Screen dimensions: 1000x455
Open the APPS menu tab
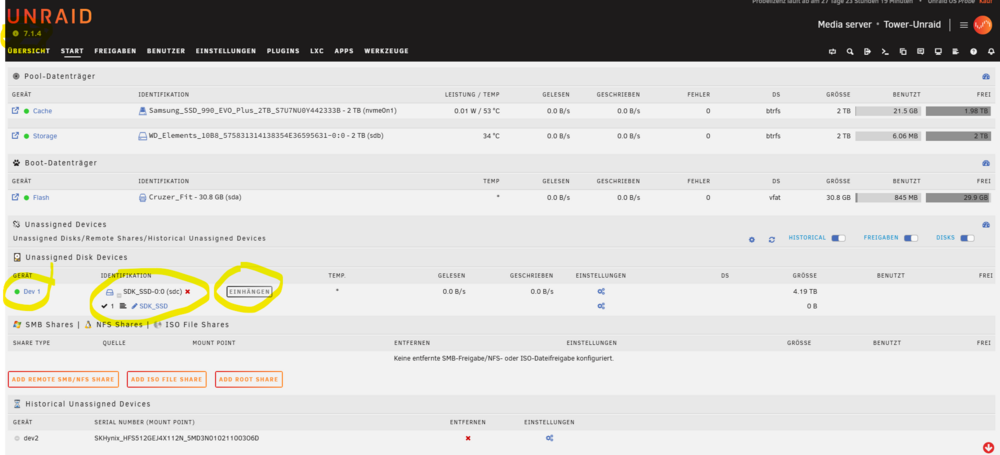coord(344,51)
